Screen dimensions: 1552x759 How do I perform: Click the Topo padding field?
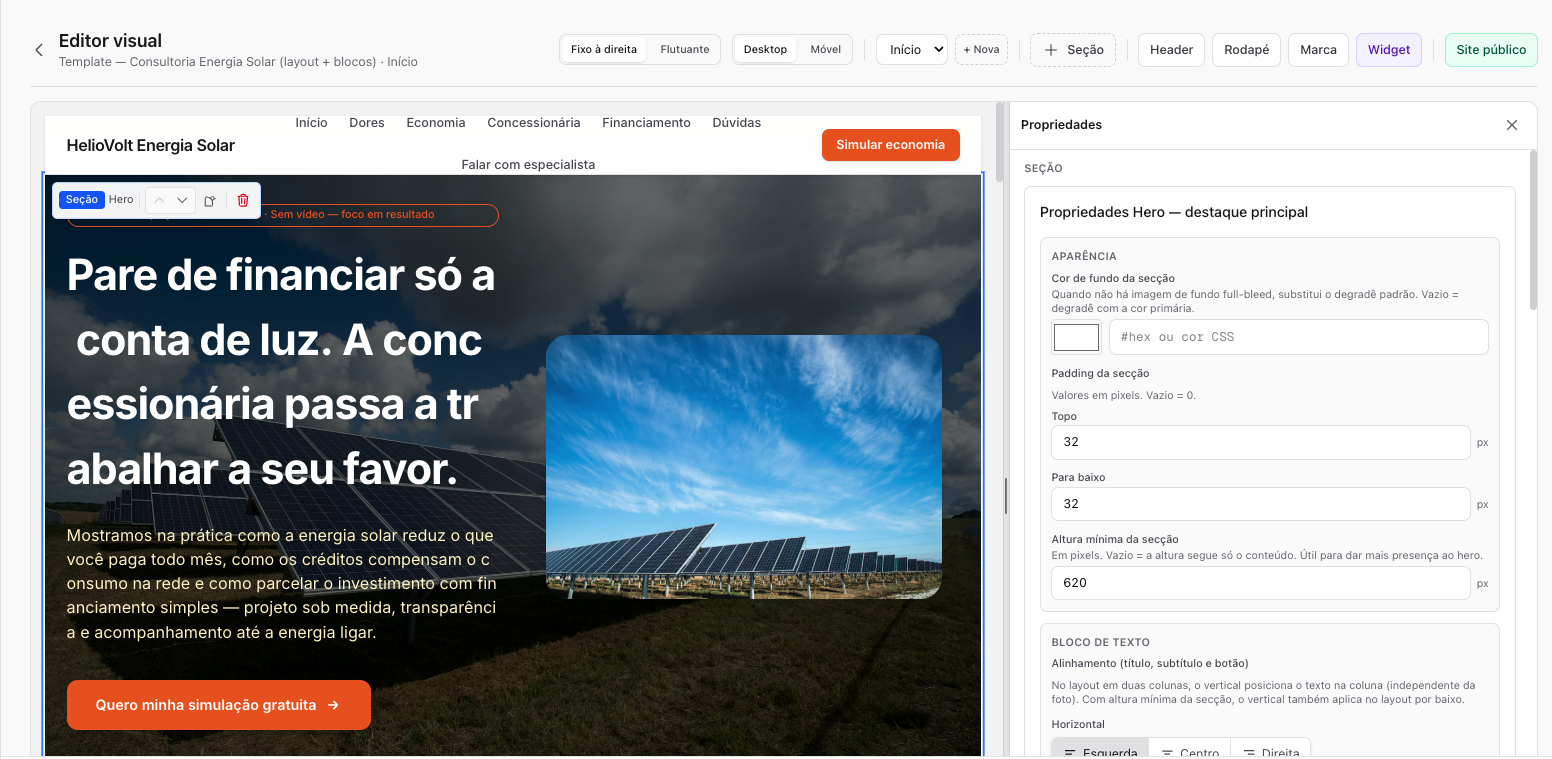[x=1261, y=442]
